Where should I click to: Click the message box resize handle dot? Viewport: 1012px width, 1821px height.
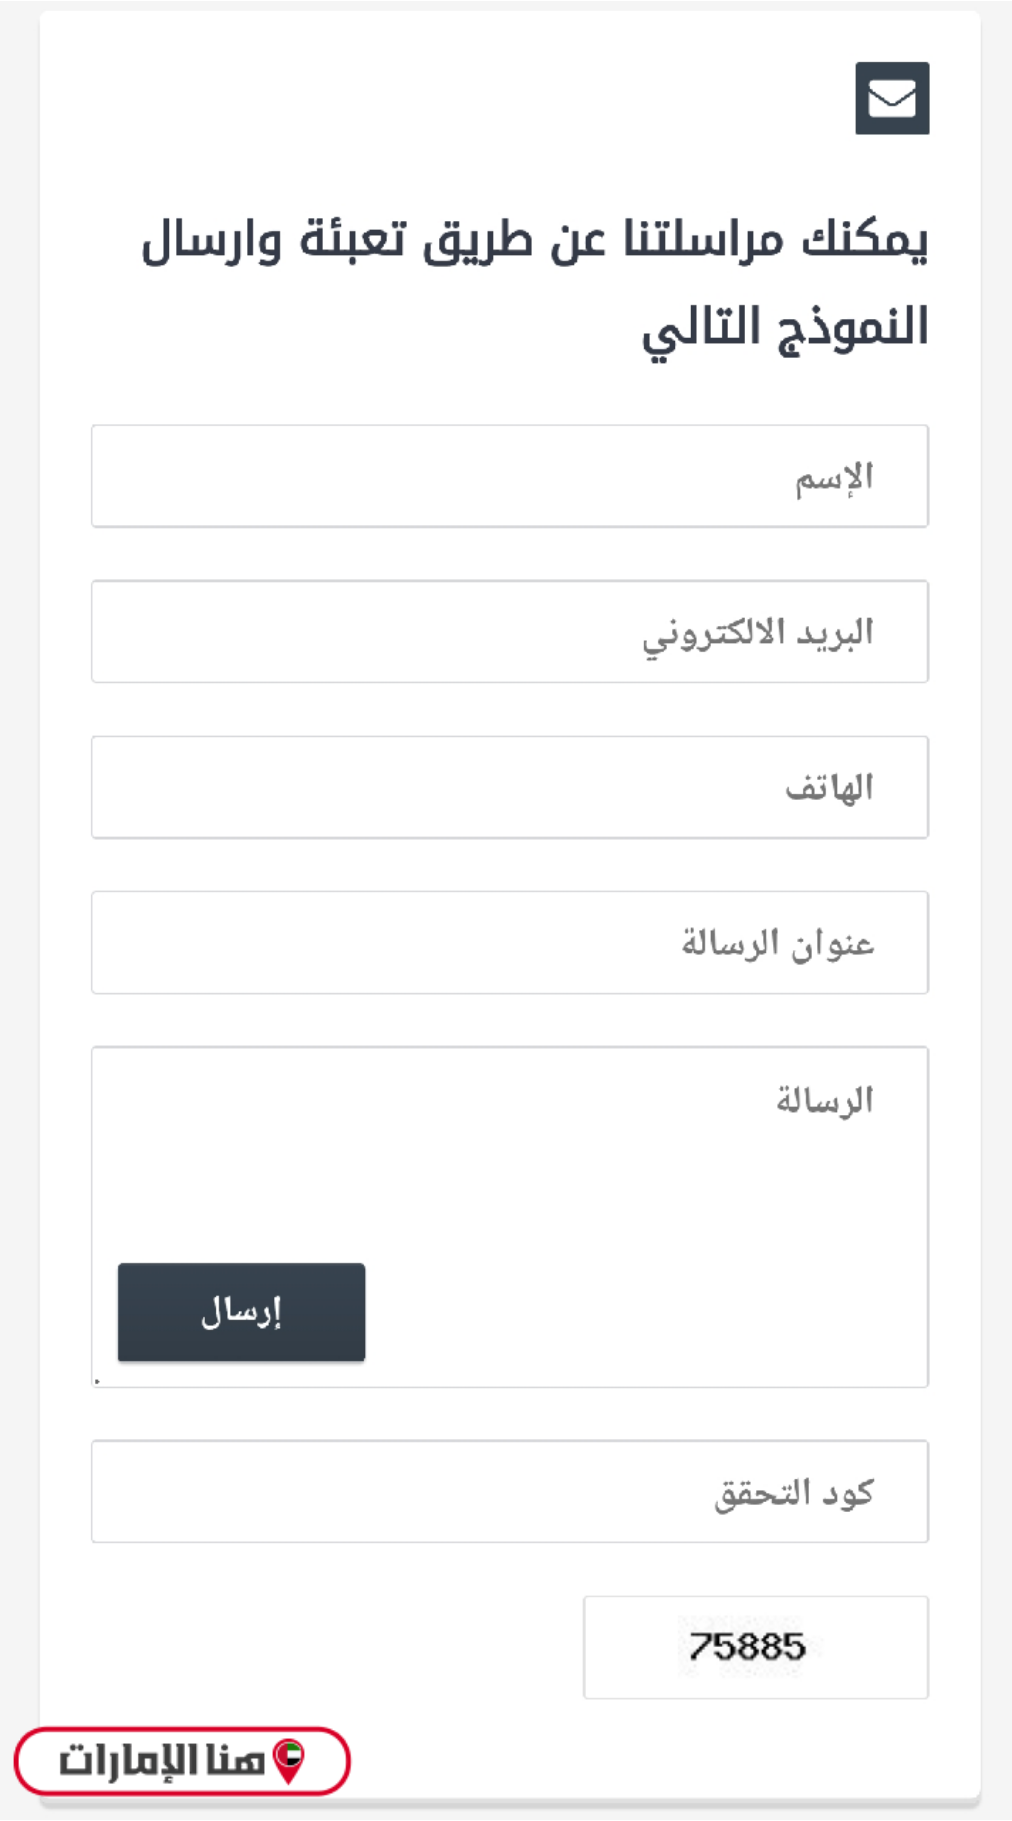coord(97,1381)
